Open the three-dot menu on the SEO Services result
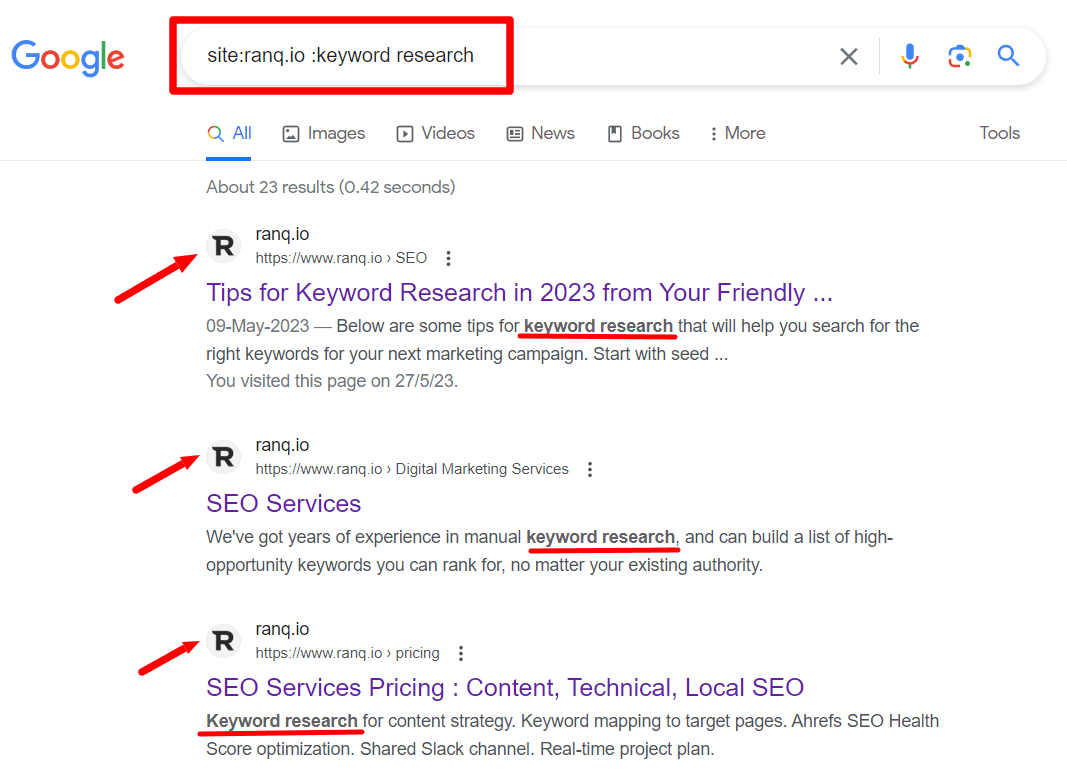1067x782 pixels. (590, 468)
